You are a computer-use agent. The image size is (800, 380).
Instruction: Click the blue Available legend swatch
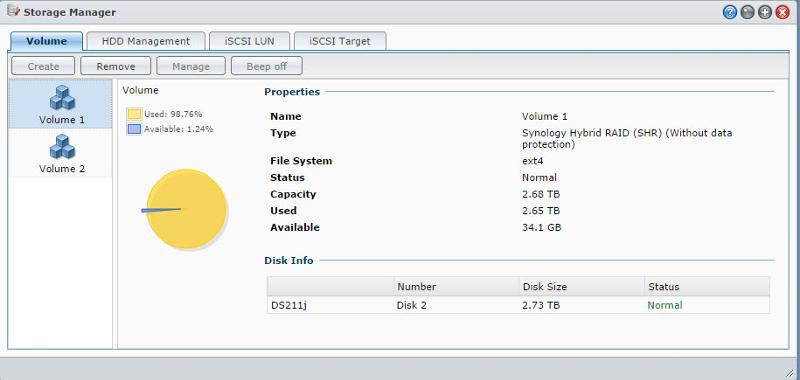click(134, 130)
